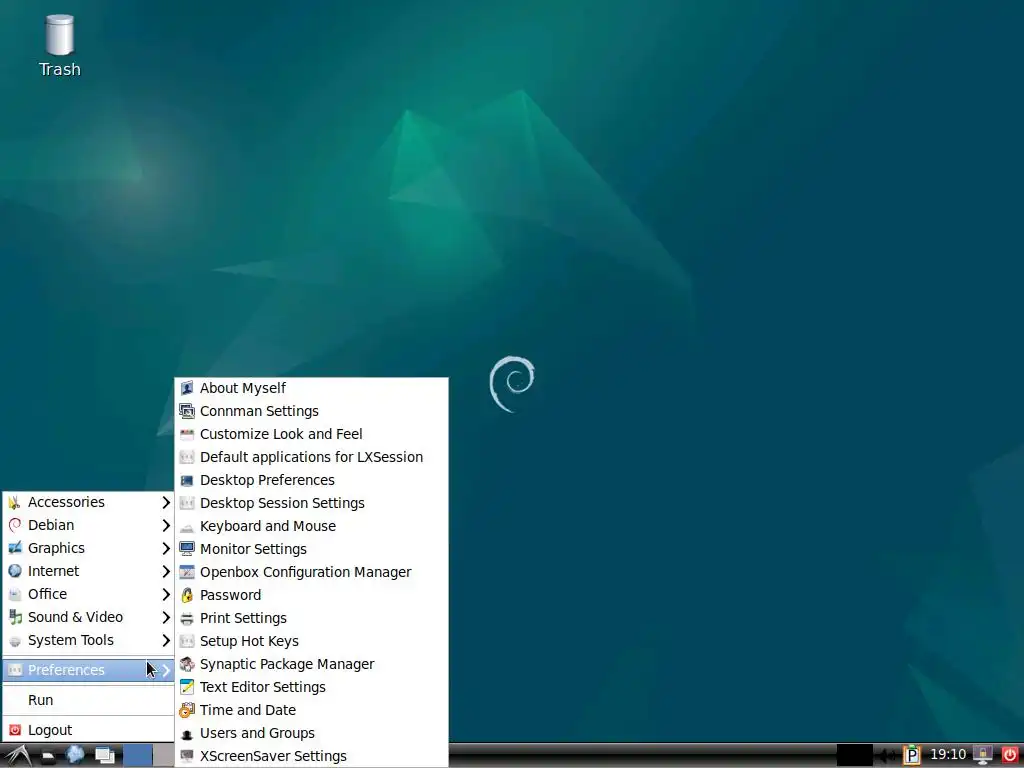Open XScreenSaver Settings
The image size is (1024, 768).
312,756
